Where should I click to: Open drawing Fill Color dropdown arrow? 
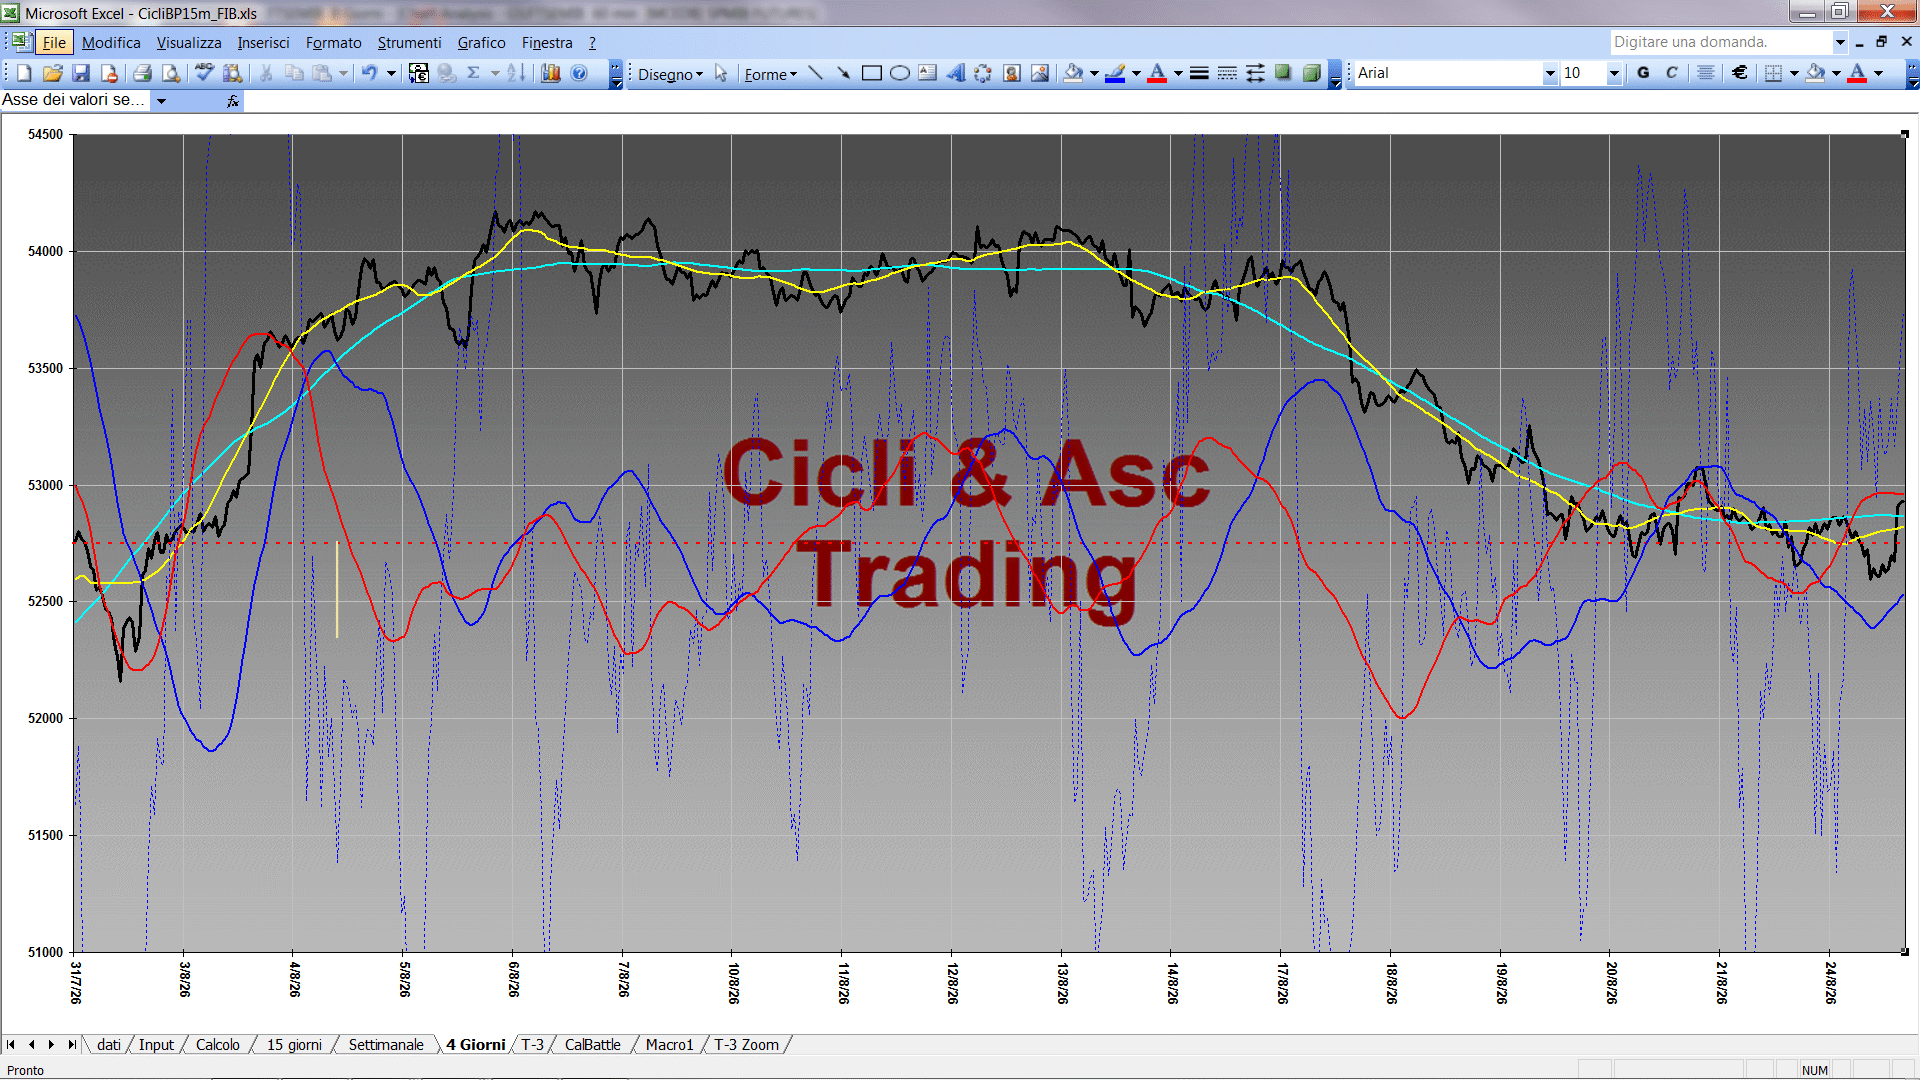[x=1094, y=73]
